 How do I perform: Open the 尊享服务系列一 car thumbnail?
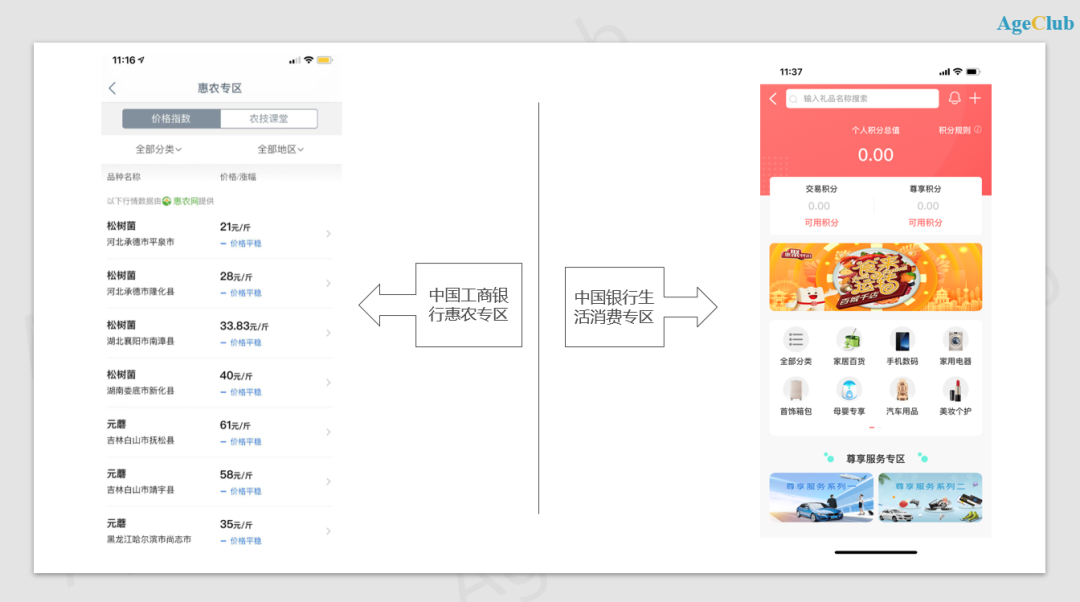point(821,497)
